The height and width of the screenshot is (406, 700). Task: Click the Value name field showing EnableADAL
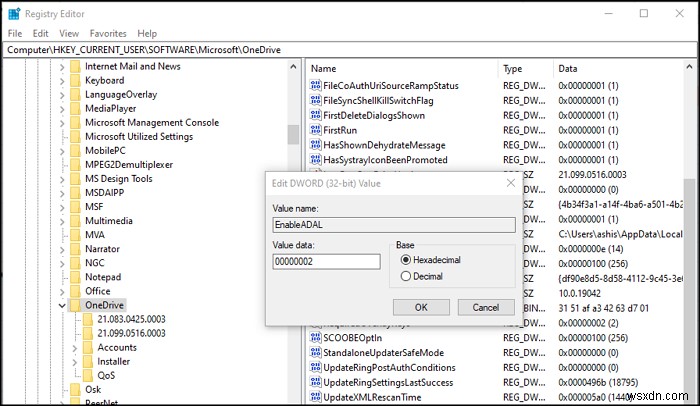[x=394, y=225]
